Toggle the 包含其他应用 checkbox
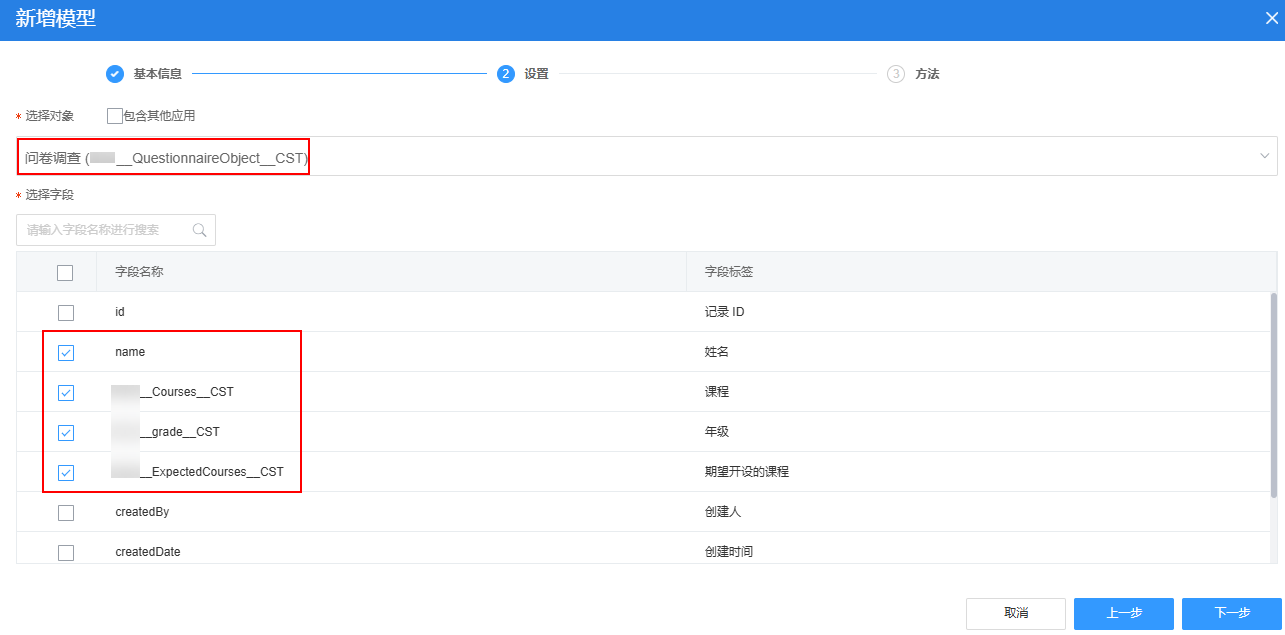Image resolution: width=1285 pixels, height=635 pixels. [x=114, y=116]
